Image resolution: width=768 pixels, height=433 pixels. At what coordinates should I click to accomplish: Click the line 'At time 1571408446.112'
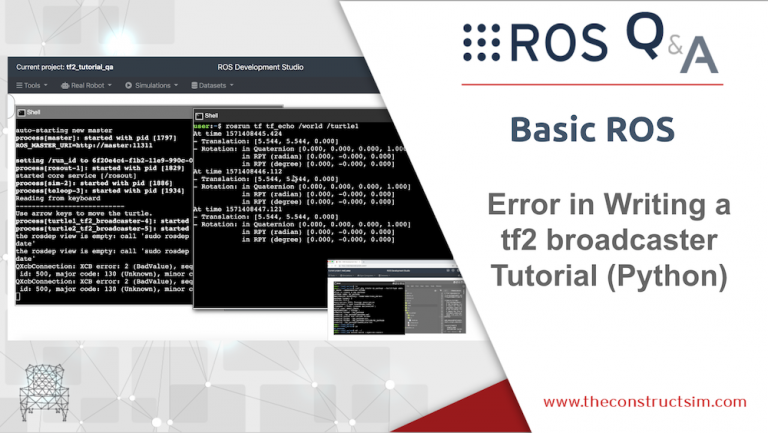click(x=238, y=171)
